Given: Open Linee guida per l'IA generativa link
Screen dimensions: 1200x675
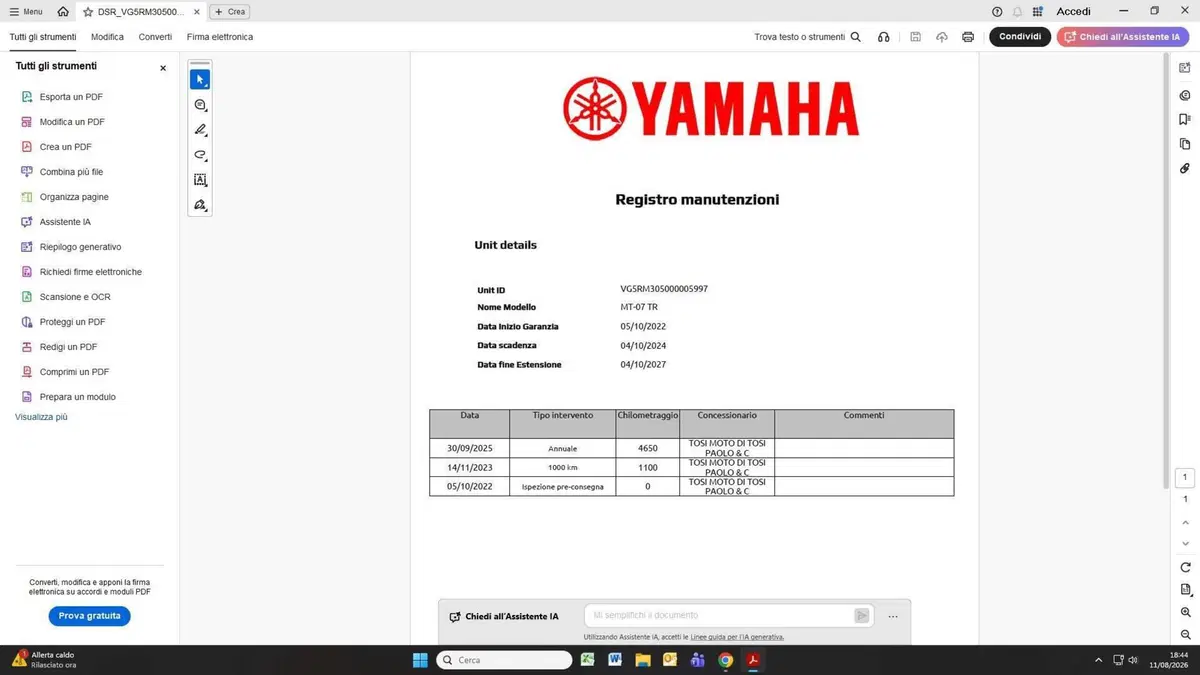Looking at the screenshot, I should pyautogui.click(x=737, y=637).
